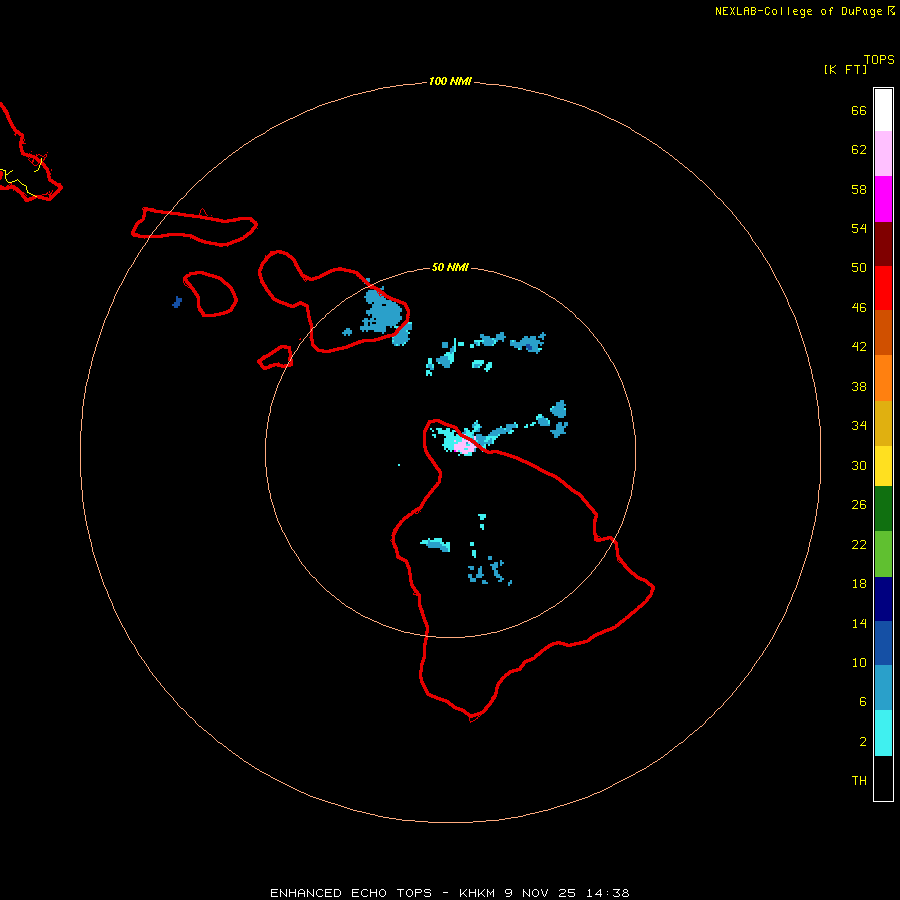The height and width of the screenshot is (900, 900).
Task: Click the legend value 22
Action: pos(859,545)
